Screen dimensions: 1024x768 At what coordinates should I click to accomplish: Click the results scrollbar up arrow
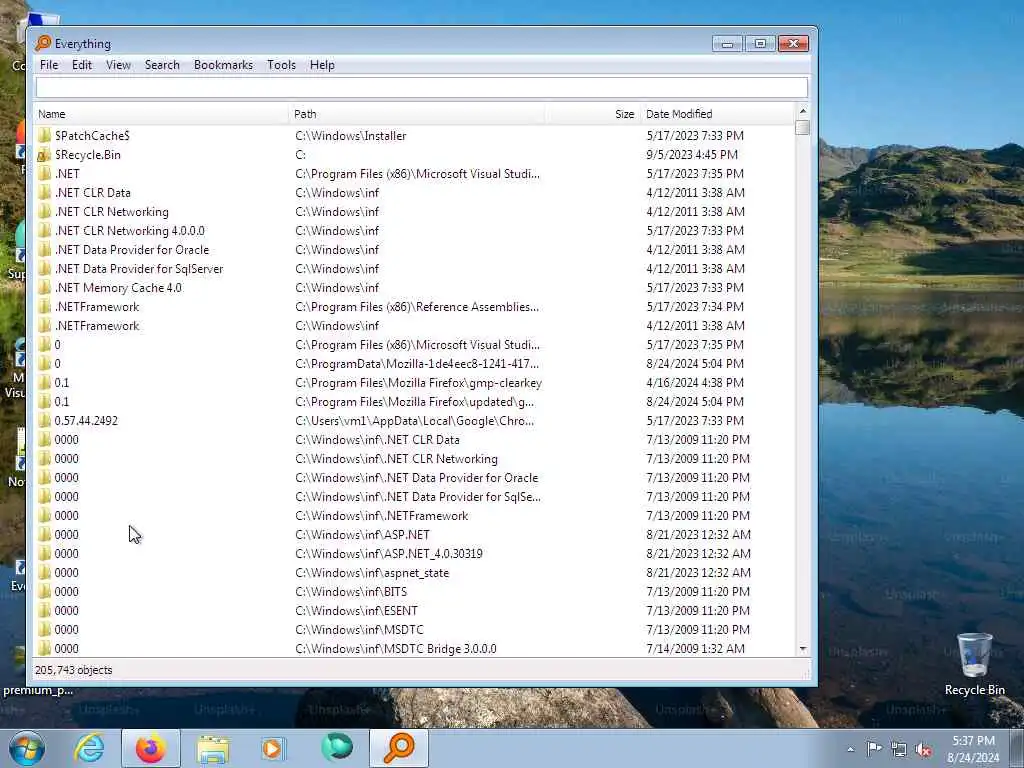pos(803,111)
